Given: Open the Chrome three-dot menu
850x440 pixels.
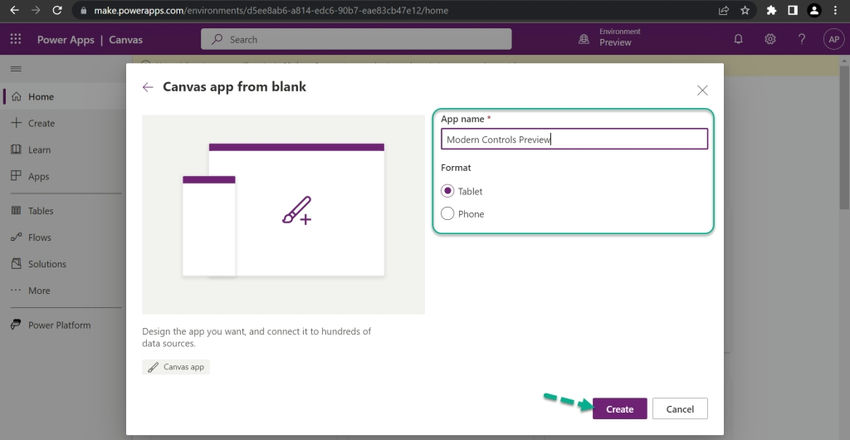Looking at the screenshot, I should click(x=835, y=10).
